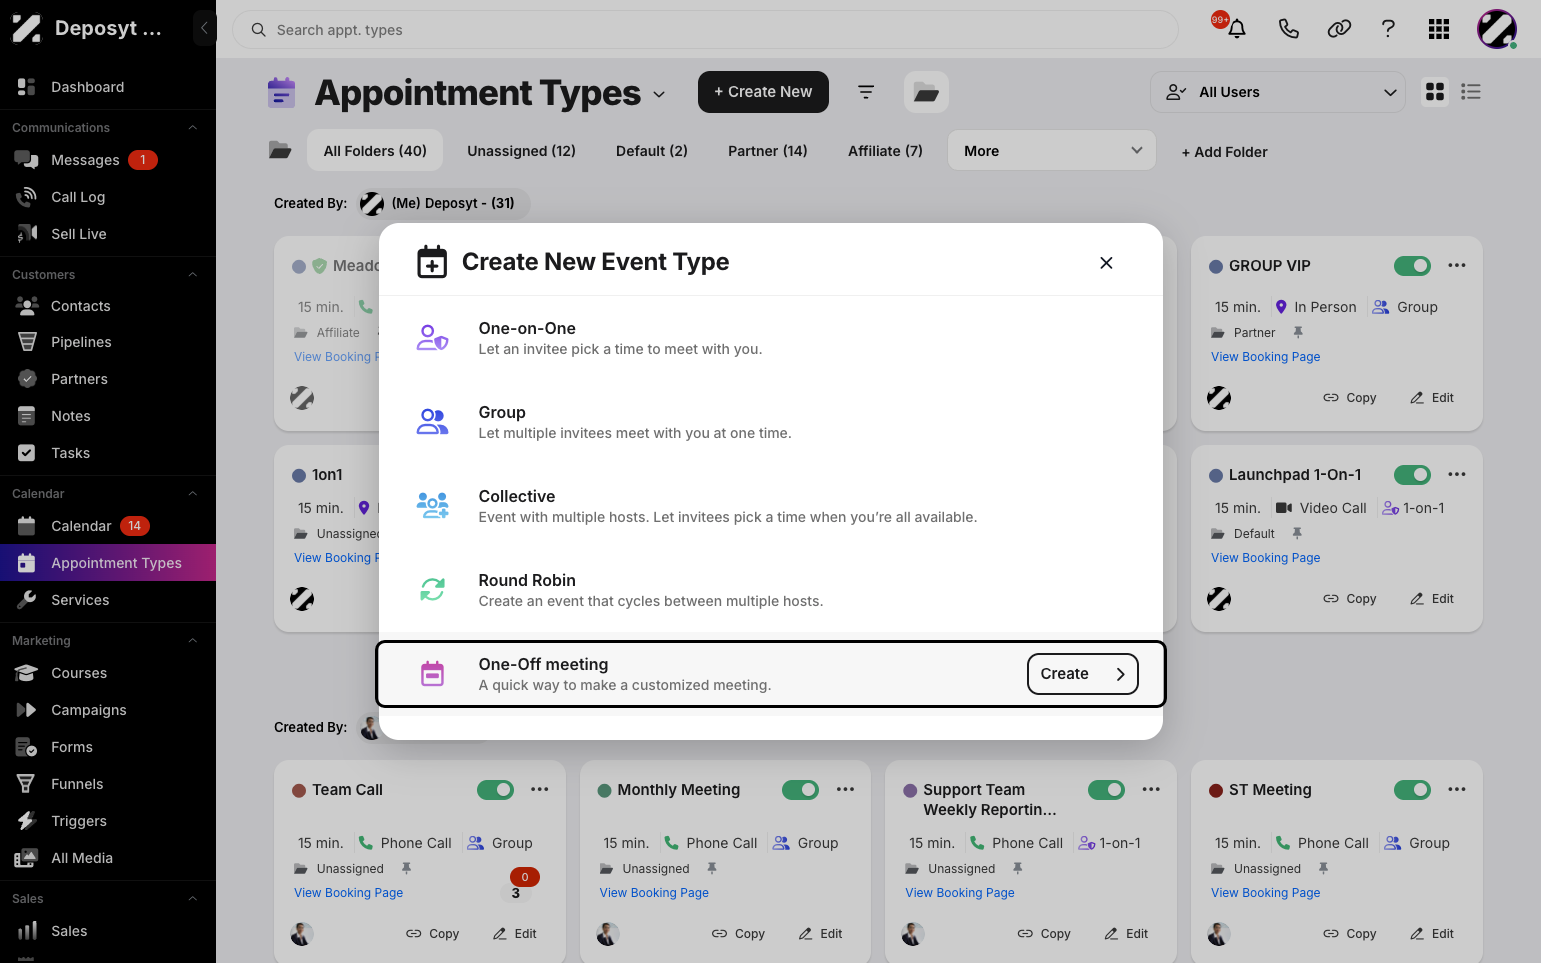Viewport: 1541px width, 963px height.
Task: Switch to list view icon
Action: (x=1470, y=92)
